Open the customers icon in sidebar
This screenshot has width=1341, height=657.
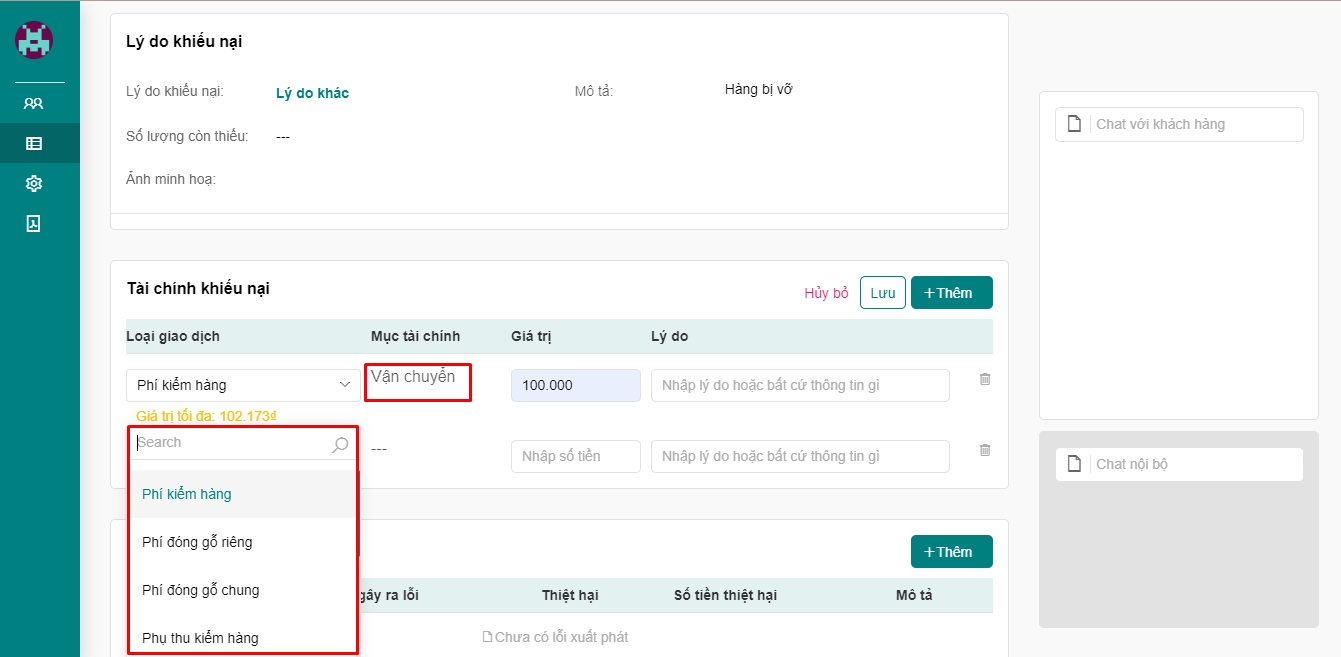point(34,103)
